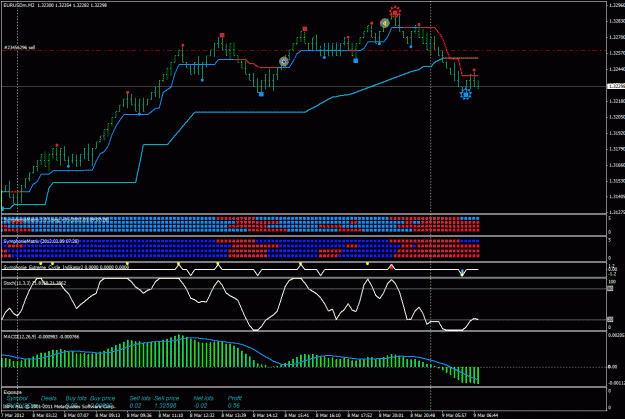Click the Symbol column header in Exposure
The width and height of the screenshot is (625, 419).
point(17,398)
